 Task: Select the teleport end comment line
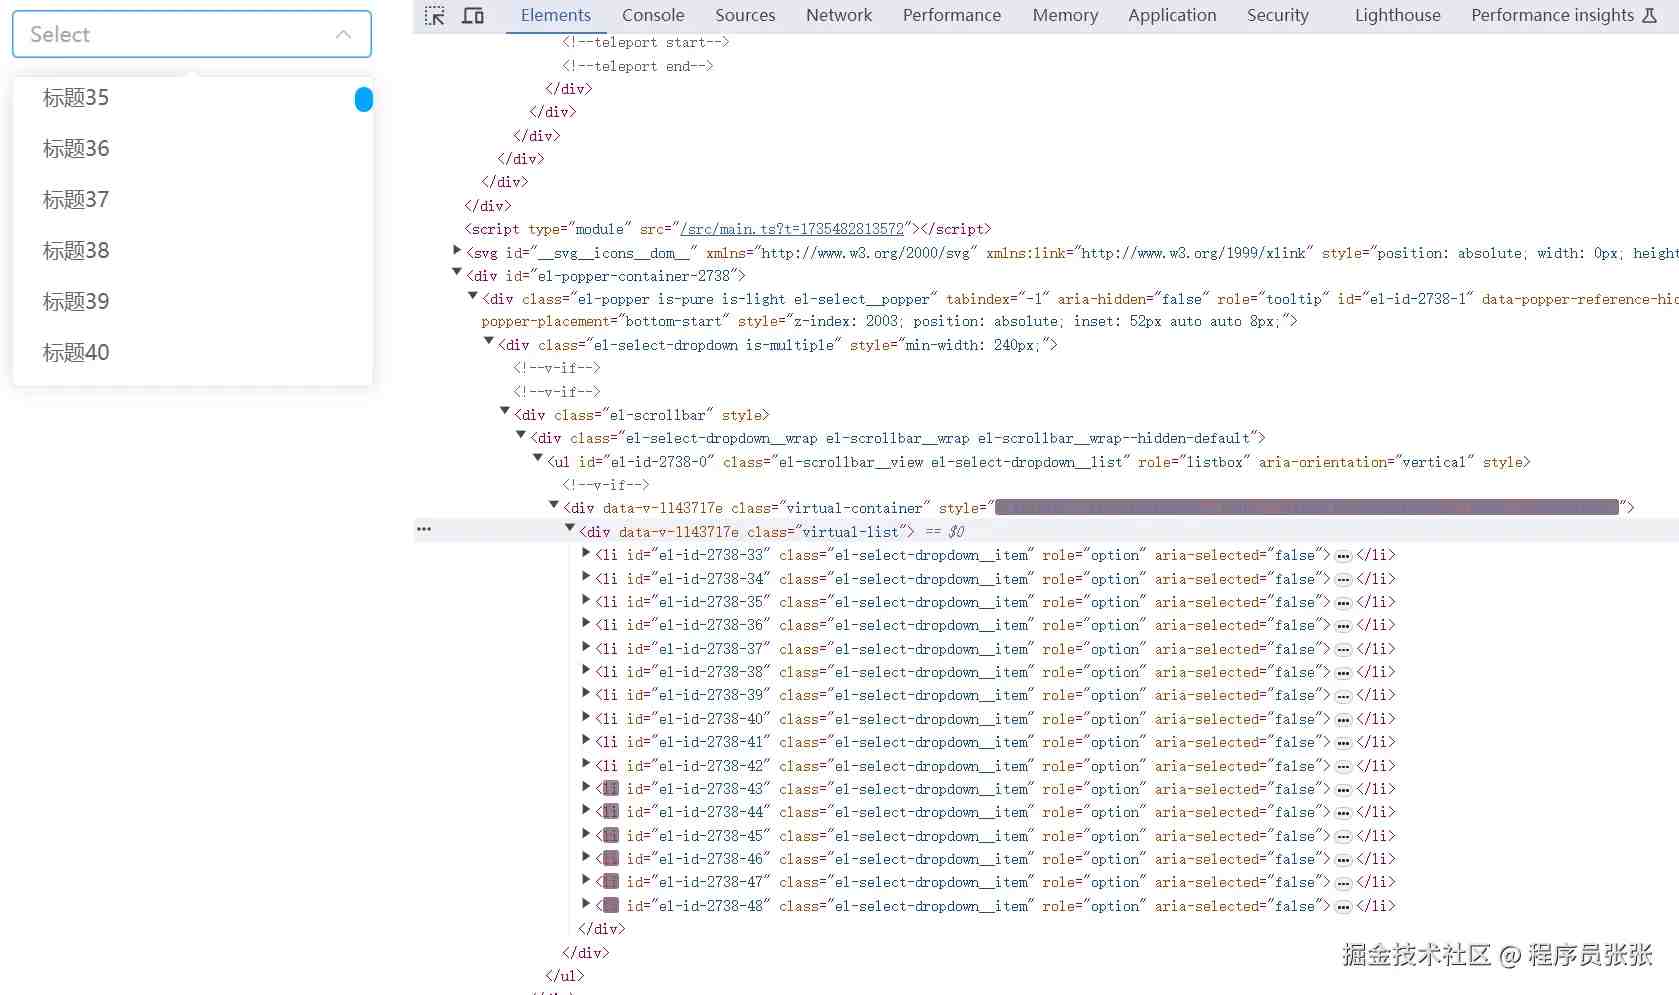click(x=637, y=67)
